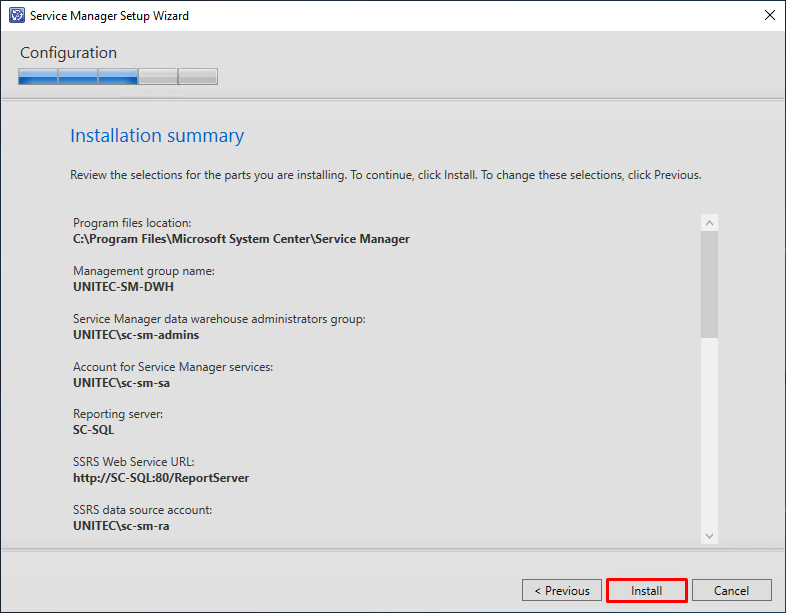Click the UNITEC\sc-sm-admins group value
The image size is (786, 613).
pyautogui.click(x=136, y=335)
